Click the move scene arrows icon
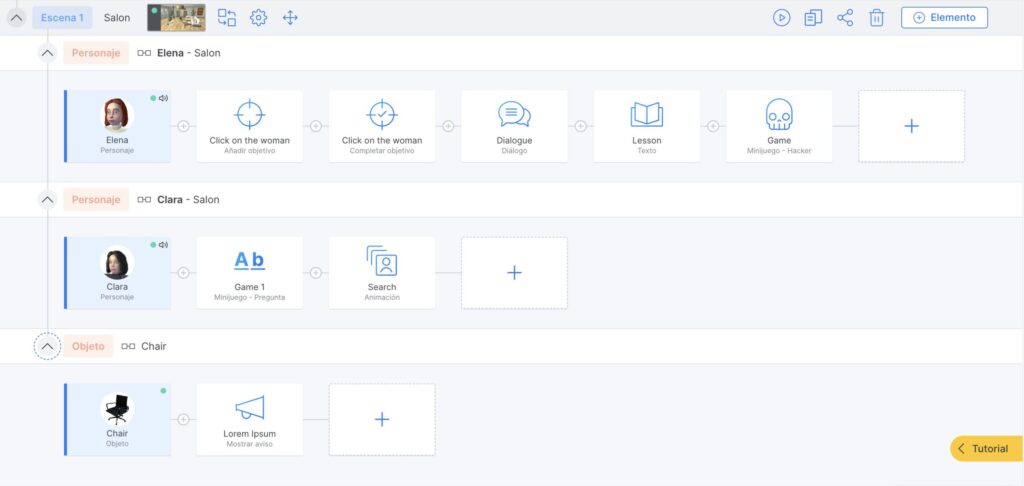This screenshot has height=486, width=1024. (290, 18)
